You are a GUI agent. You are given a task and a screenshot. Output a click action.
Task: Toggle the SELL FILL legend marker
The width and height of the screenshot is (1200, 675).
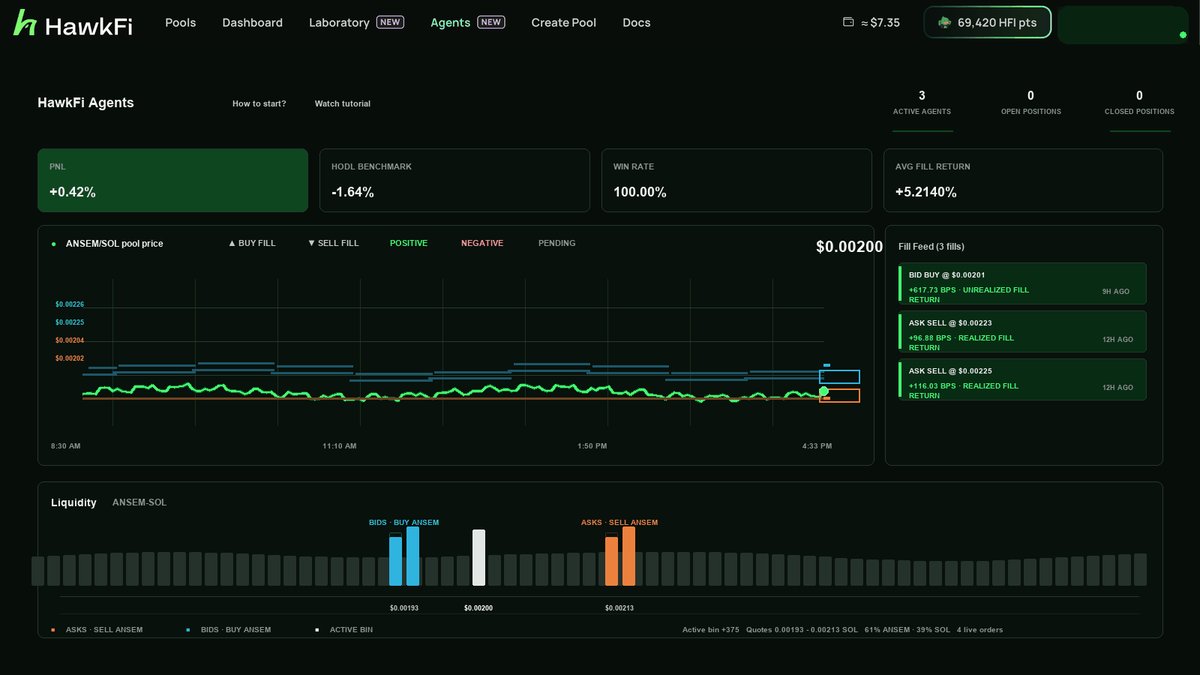[x=333, y=243]
